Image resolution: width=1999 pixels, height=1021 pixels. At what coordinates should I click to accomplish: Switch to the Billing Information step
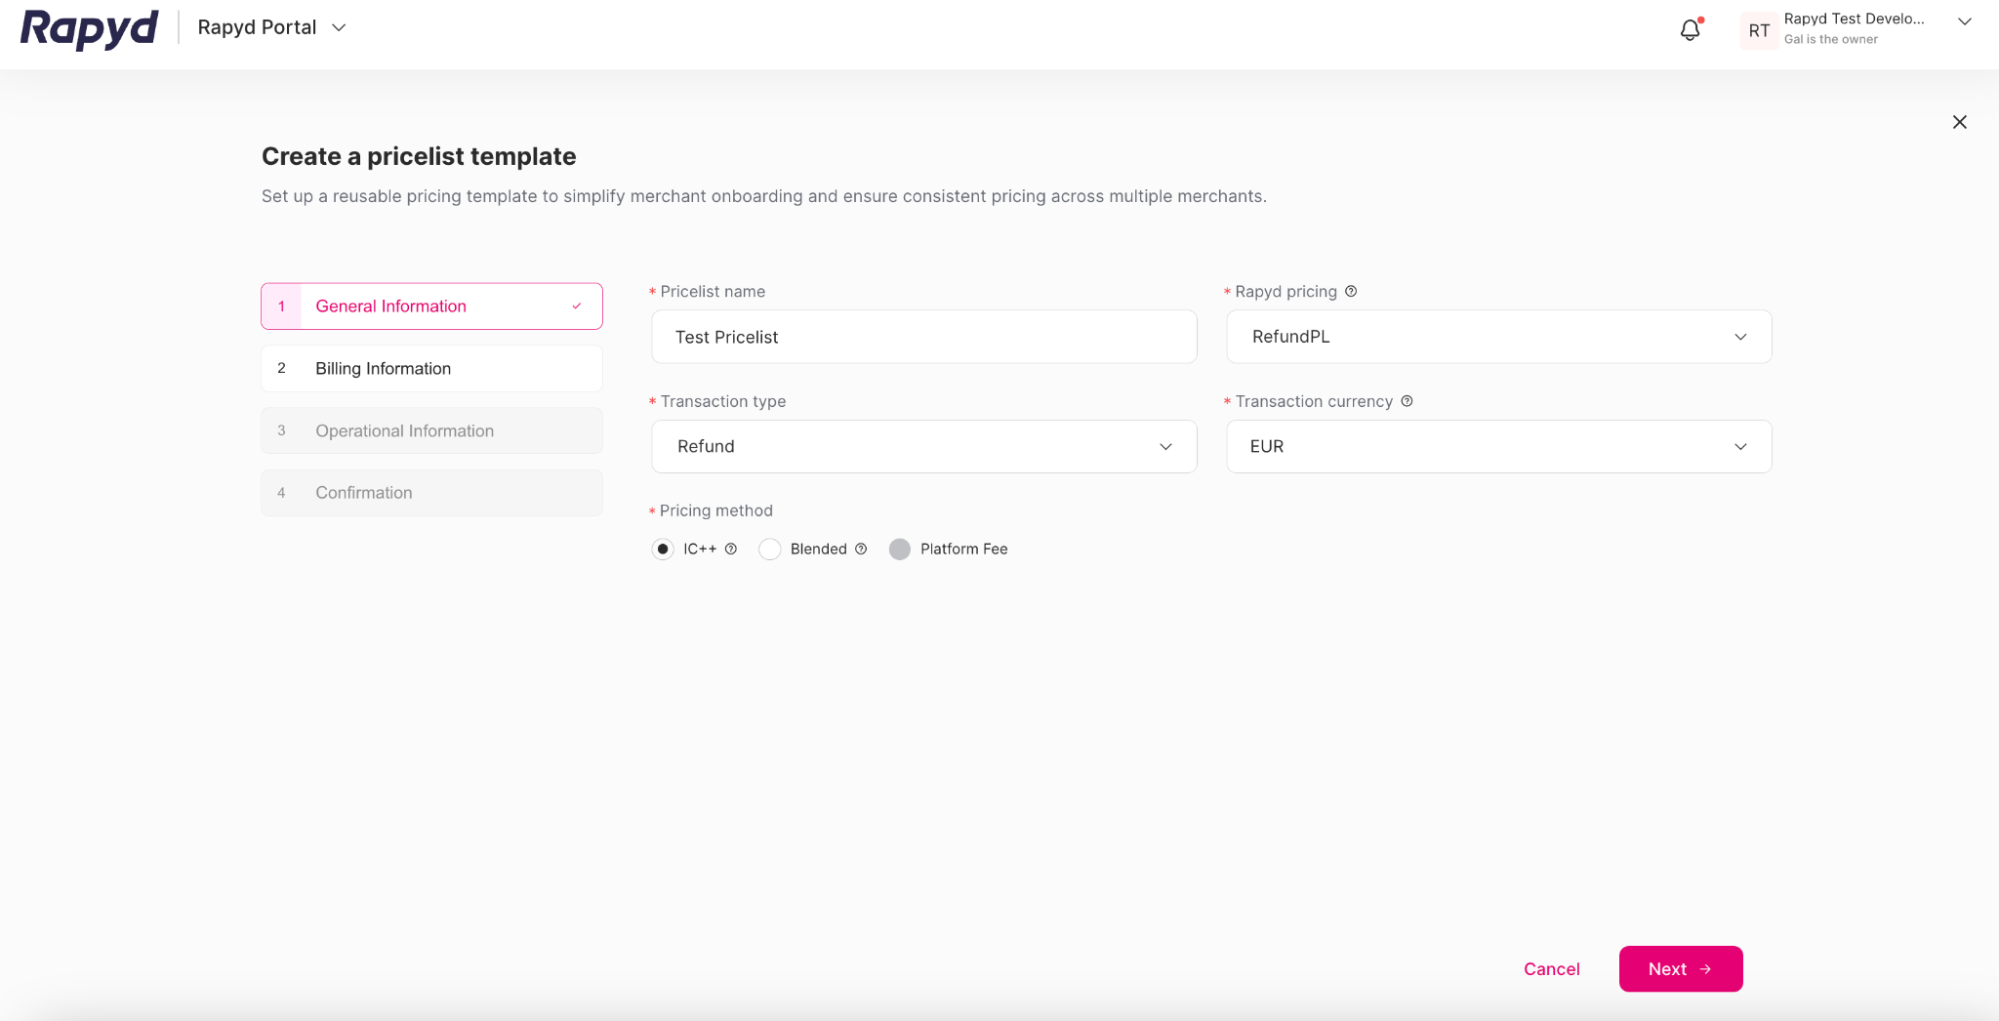click(431, 368)
